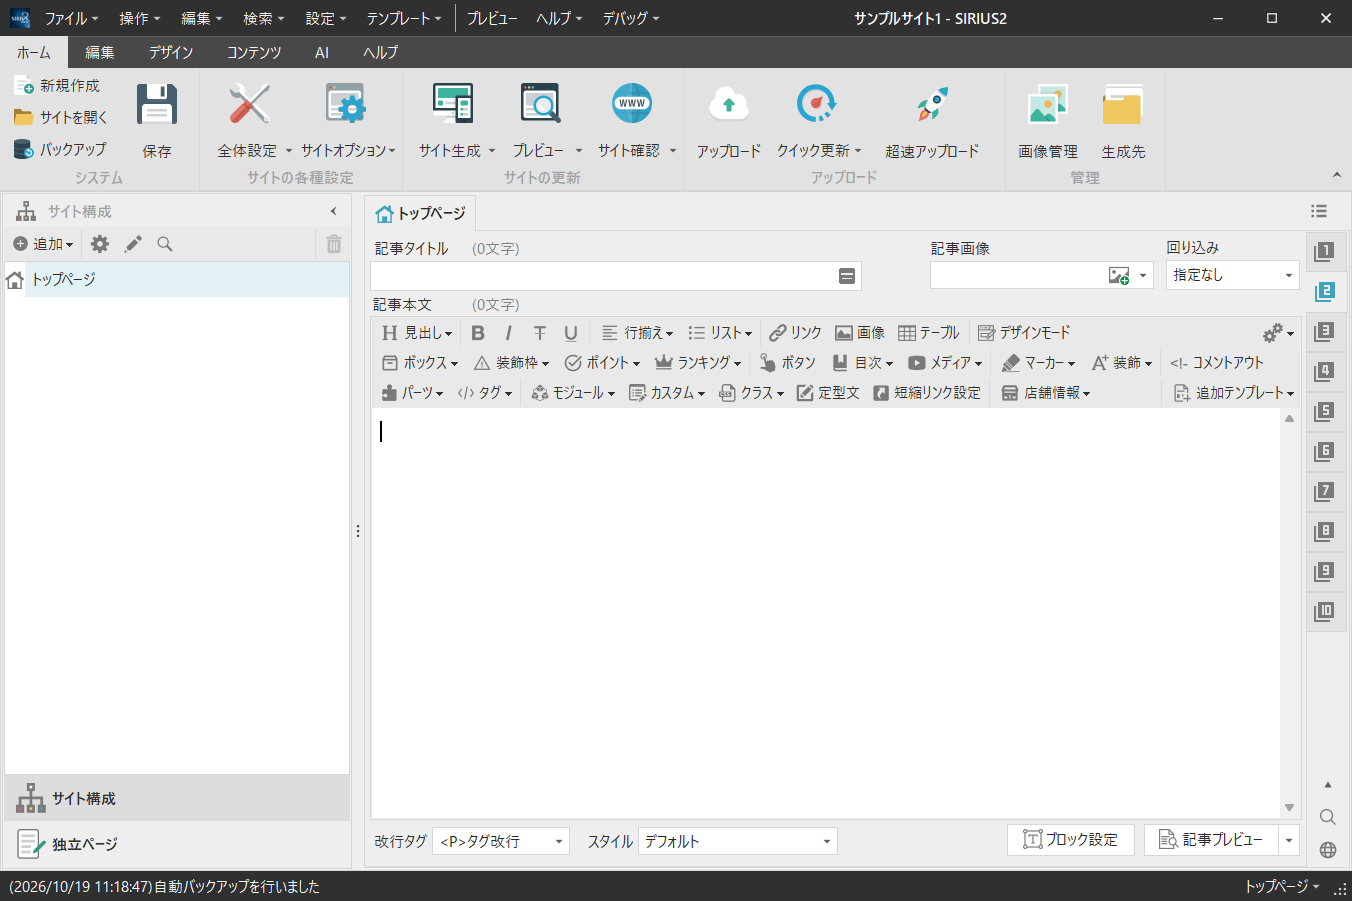Switch to the コンテンツ ribbon tab
Image resolution: width=1352 pixels, height=901 pixels.
coord(253,53)
